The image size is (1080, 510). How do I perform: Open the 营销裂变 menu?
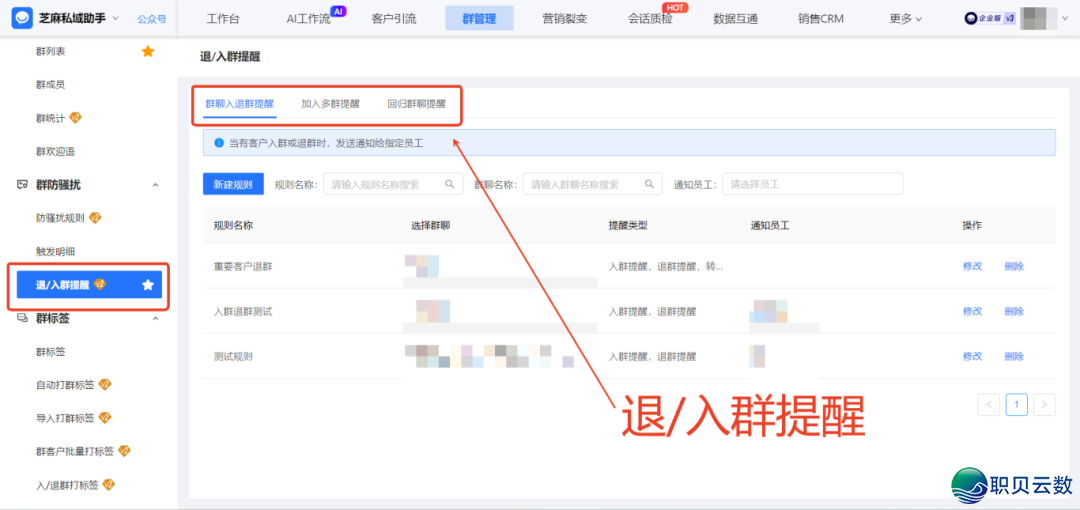click(565, 19)
